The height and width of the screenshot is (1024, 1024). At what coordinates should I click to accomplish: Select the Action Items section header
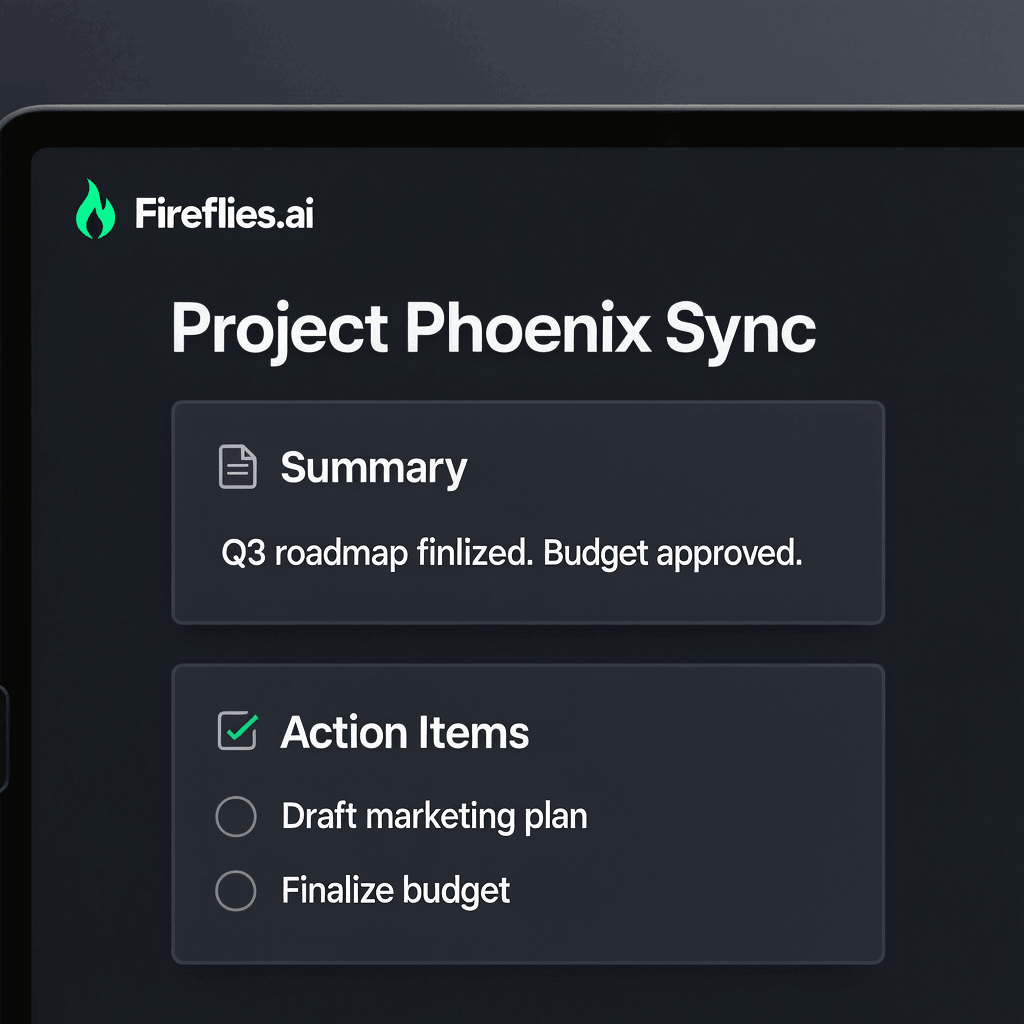pyautogui.click(x=405, y=731)
